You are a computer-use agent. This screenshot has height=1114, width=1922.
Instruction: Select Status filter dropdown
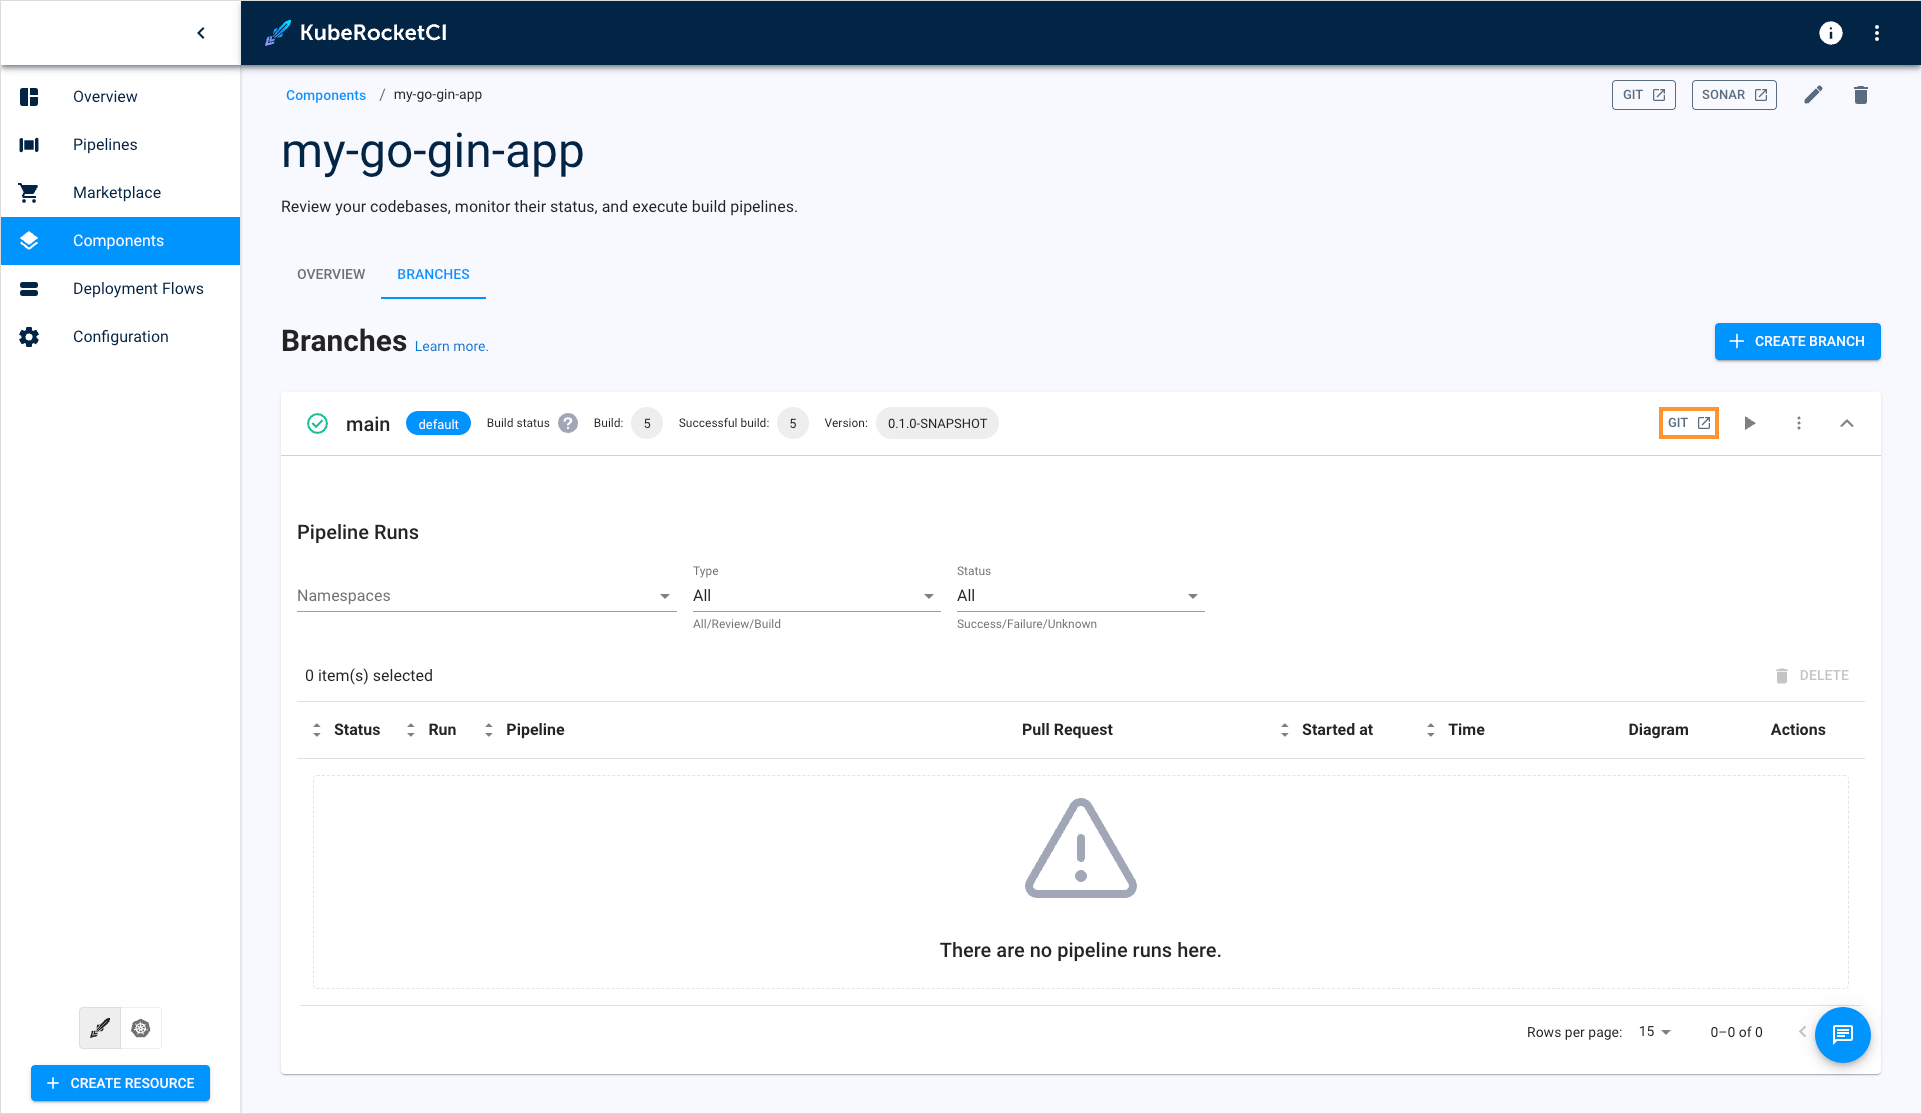click(x=1074, y=595)
